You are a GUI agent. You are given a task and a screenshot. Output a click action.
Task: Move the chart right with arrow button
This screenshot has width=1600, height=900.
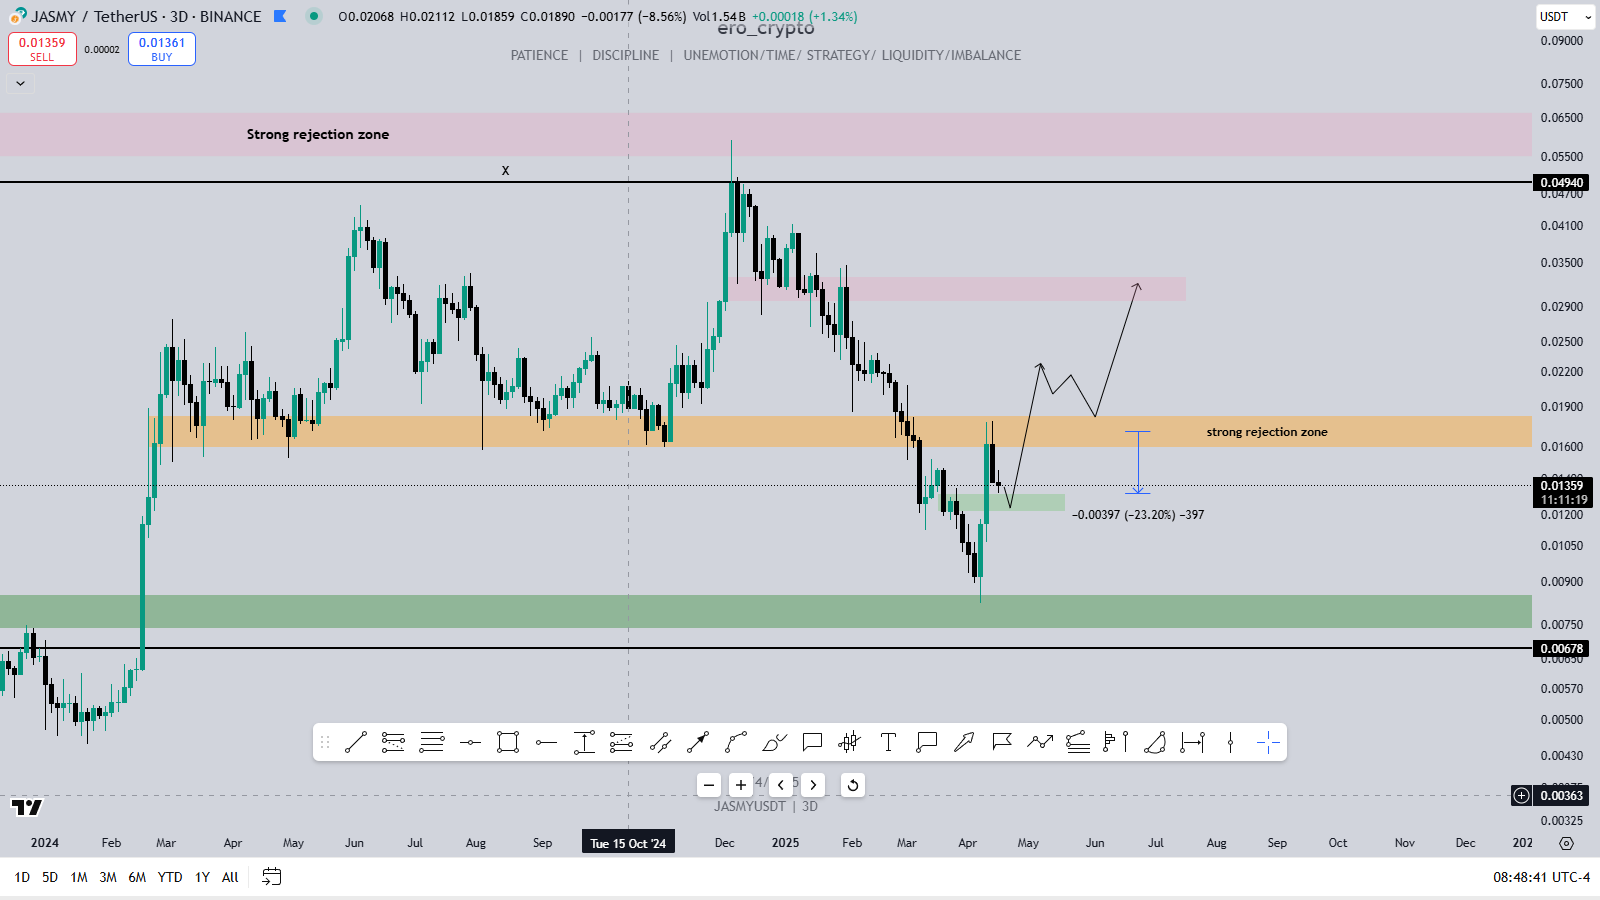click(813, 785)
